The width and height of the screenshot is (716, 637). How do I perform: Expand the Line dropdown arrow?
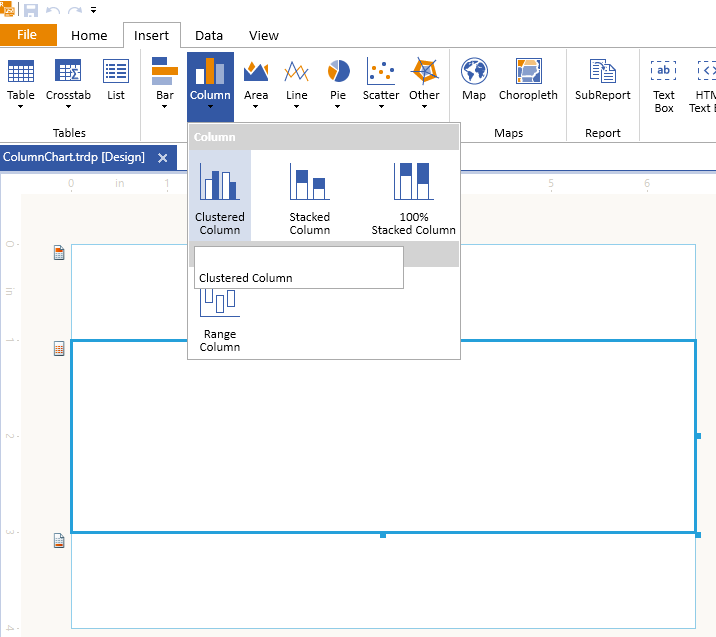tap(296, 107)
